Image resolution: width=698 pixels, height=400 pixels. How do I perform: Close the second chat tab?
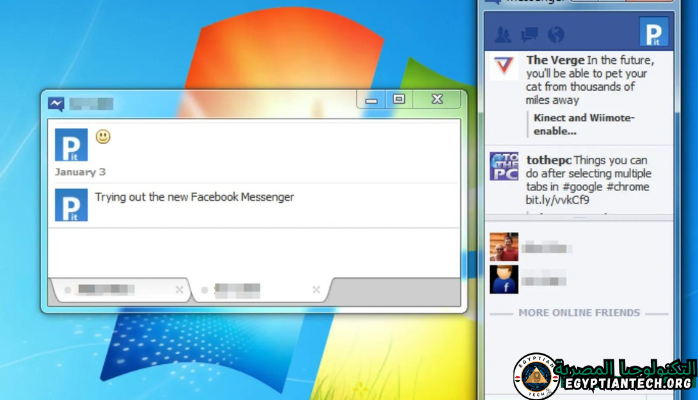point(317,290)
